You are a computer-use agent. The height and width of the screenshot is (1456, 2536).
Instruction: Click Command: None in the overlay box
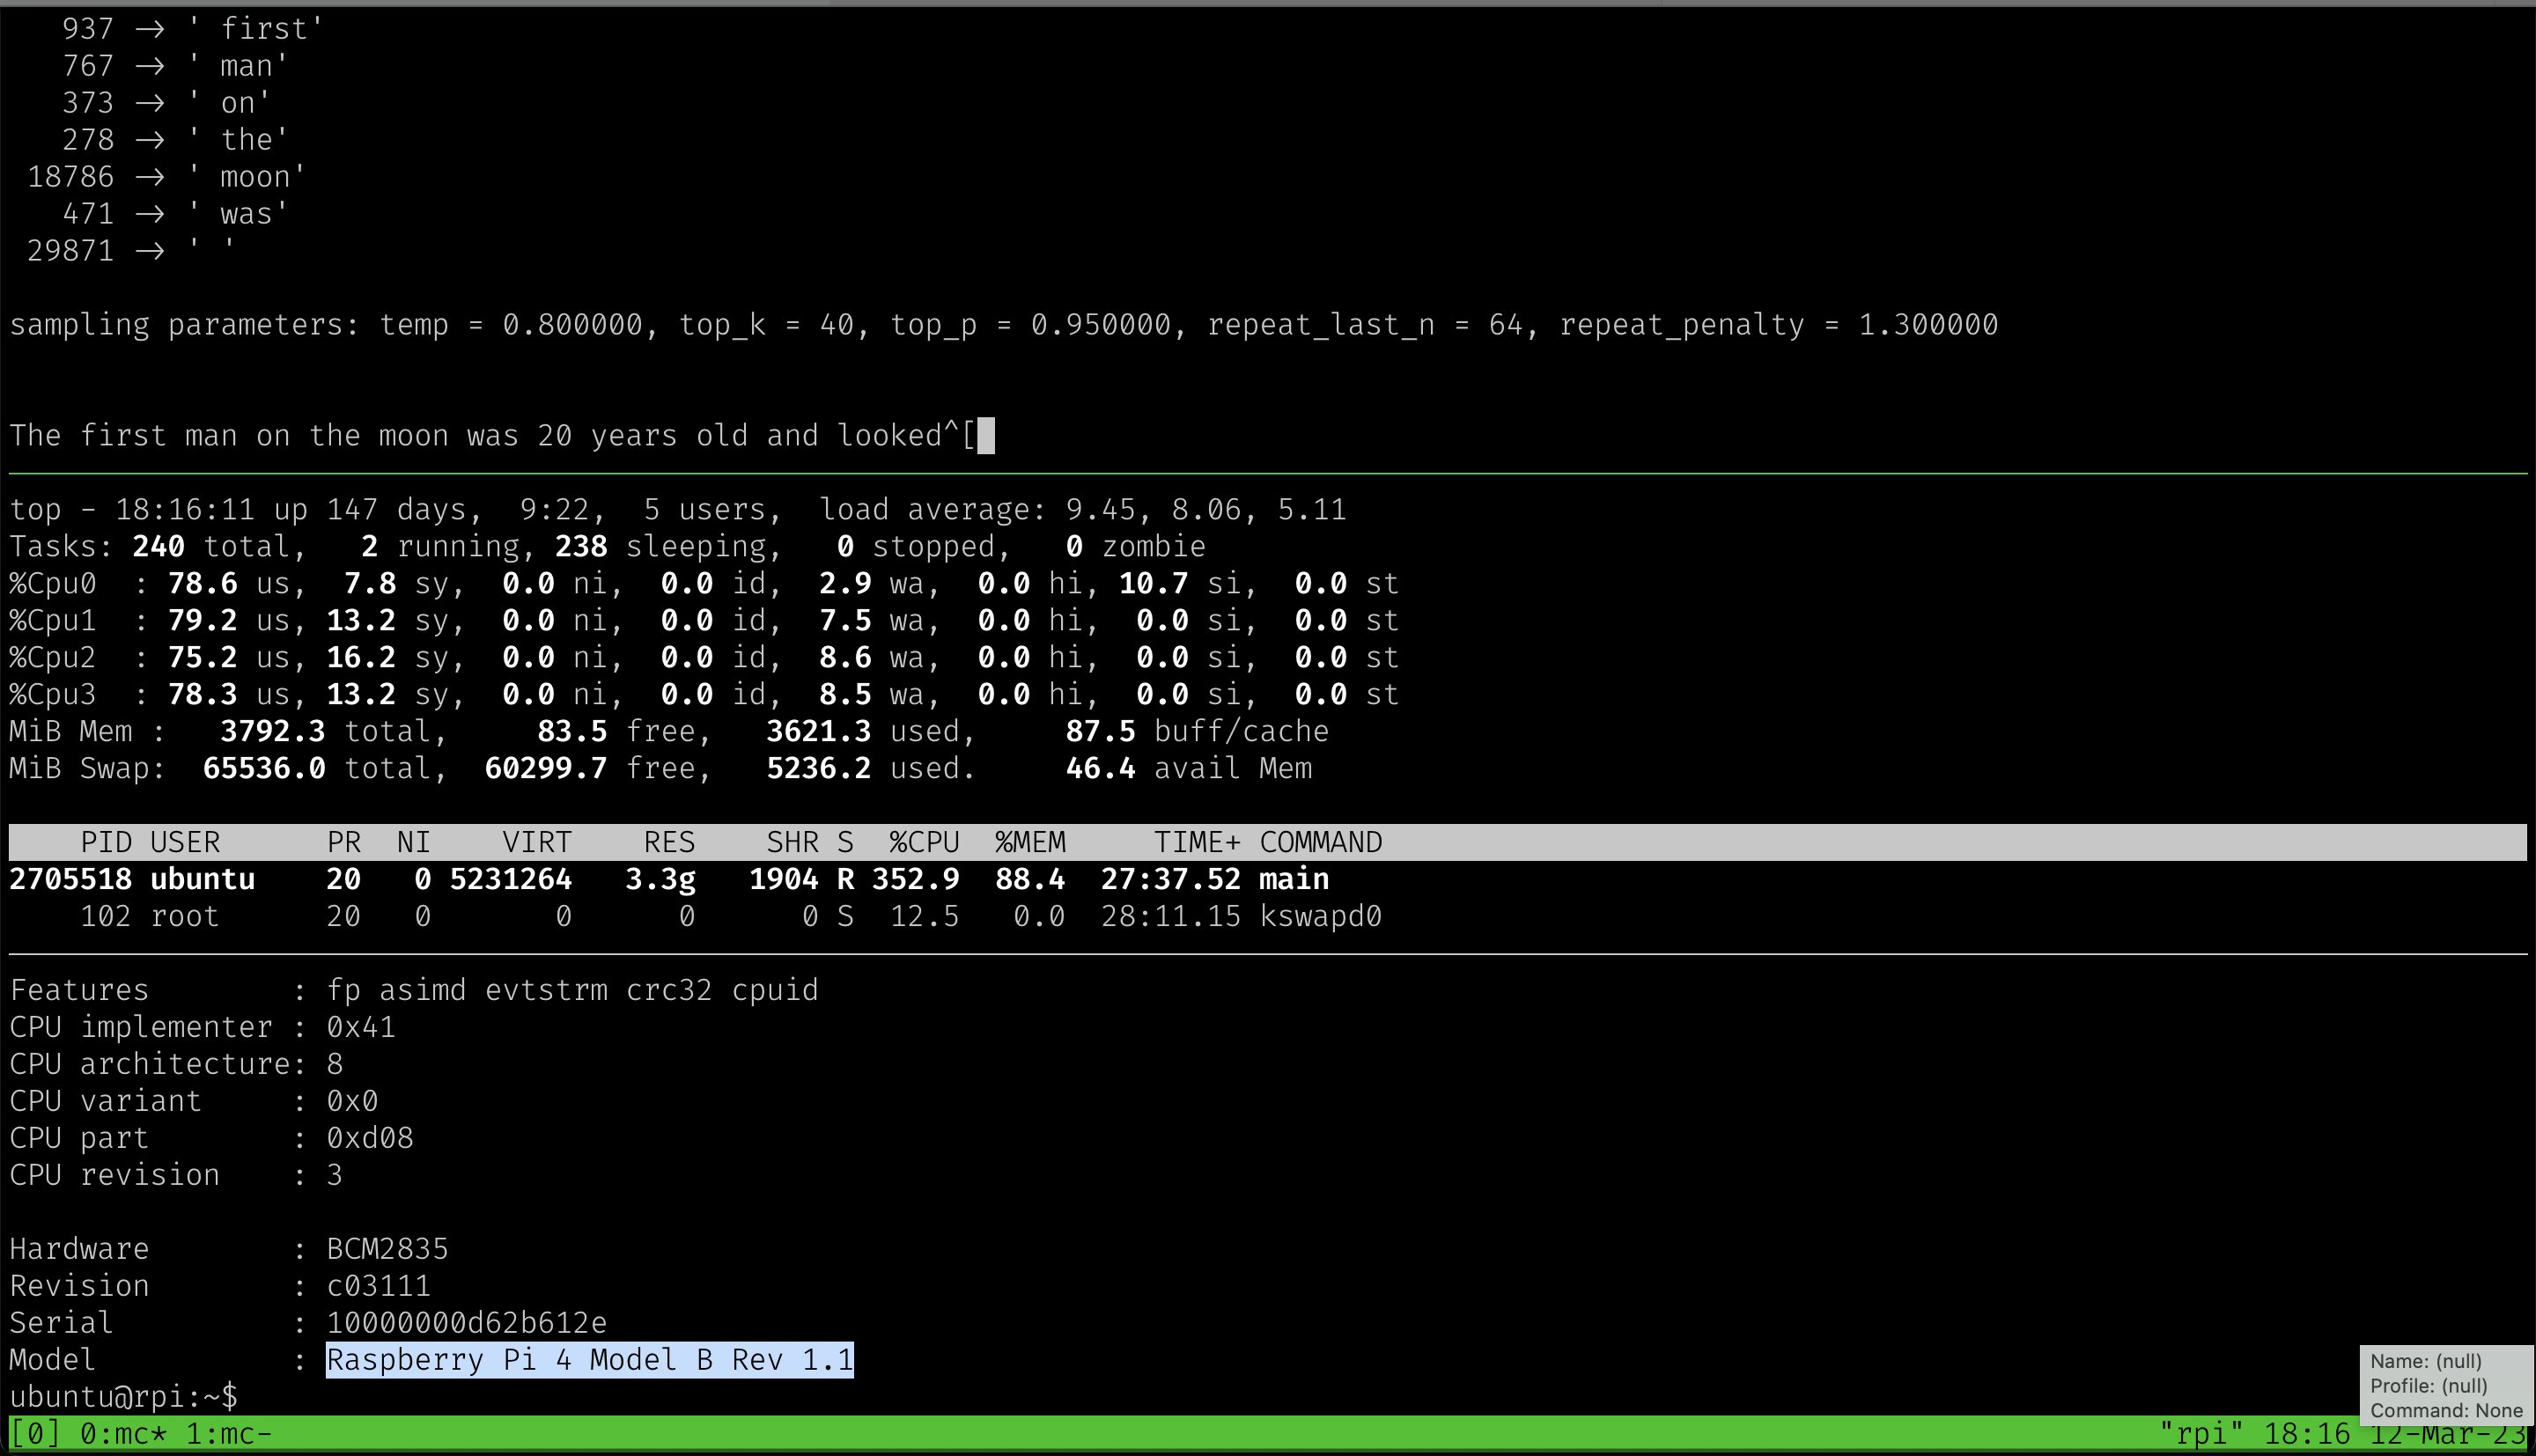click(x=2447, y=1410)
